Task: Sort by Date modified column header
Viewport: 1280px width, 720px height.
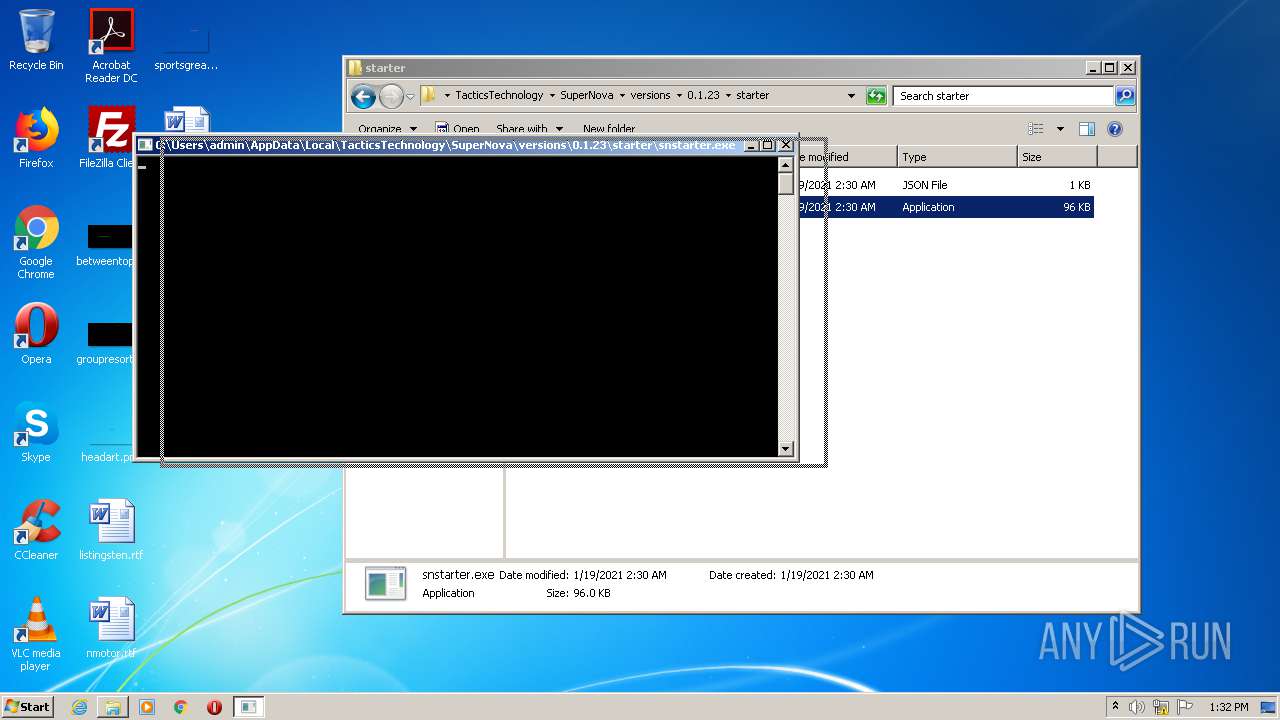Action: (x=847, y=157)
